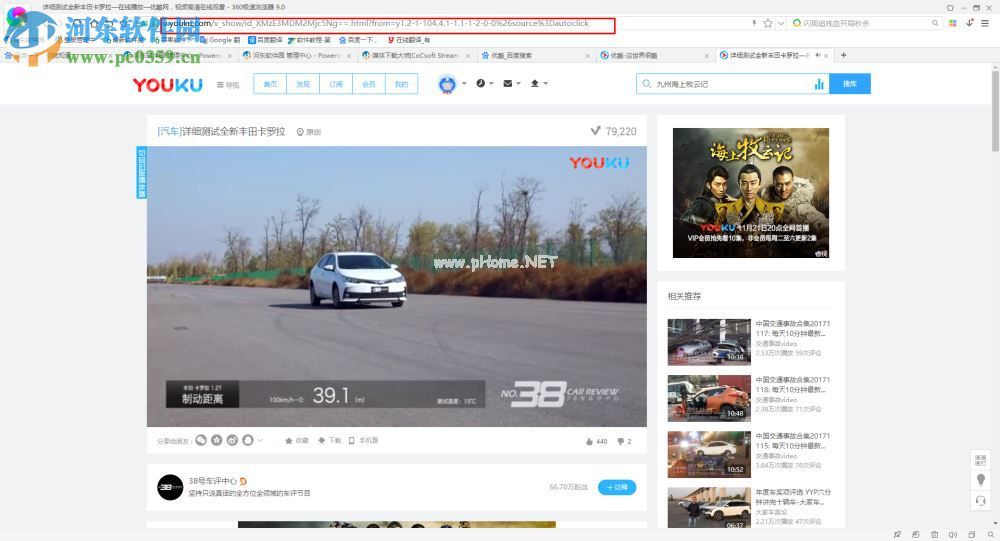
Task: Click the lightbulb feedback icon on sidebar
Action: click(x=981, y=480)
